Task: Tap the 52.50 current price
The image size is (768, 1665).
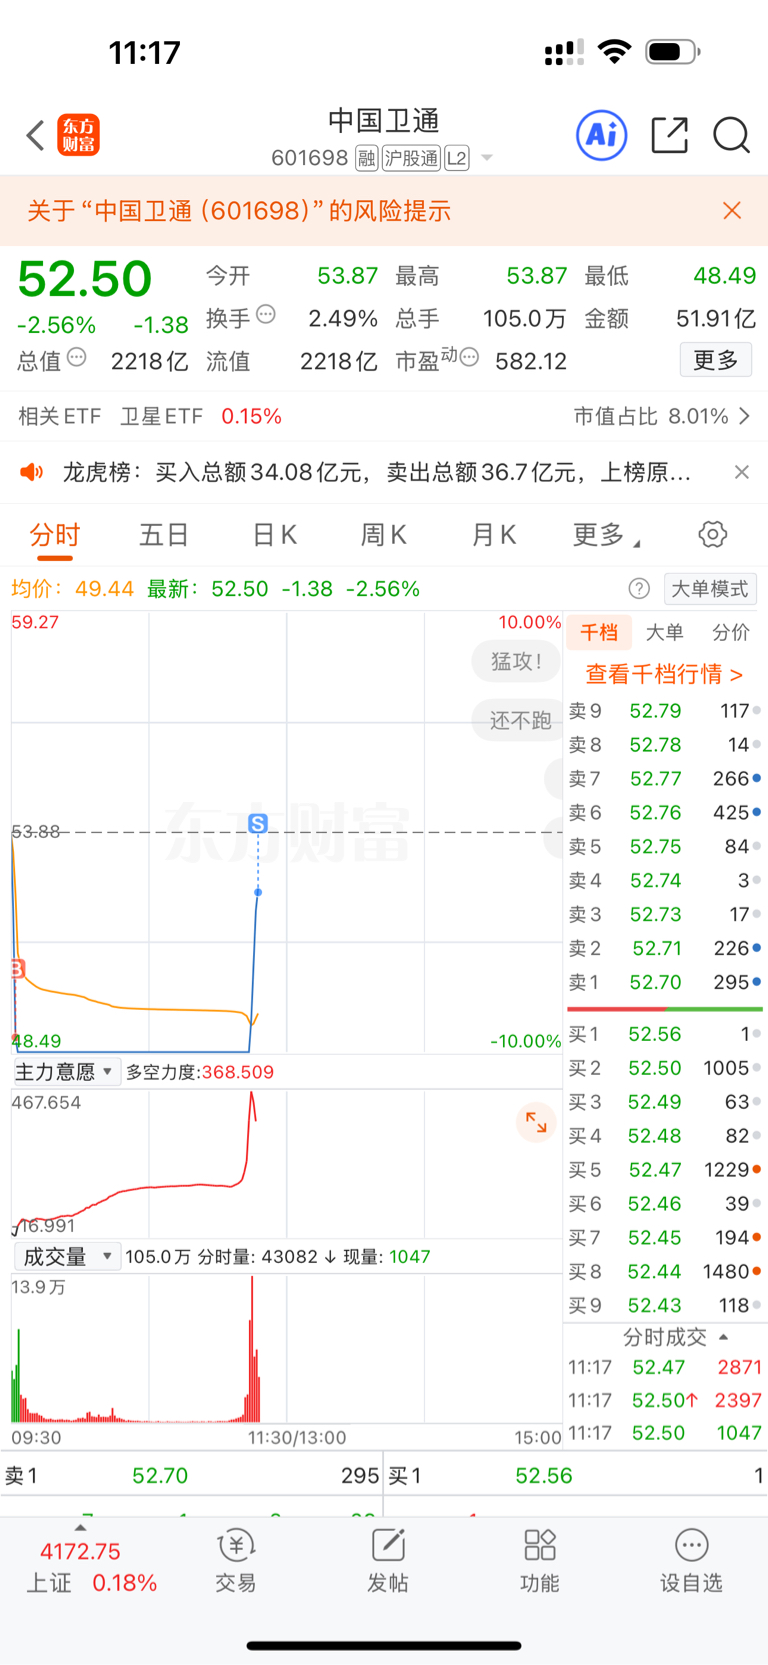Action: (x=85, y=279)
